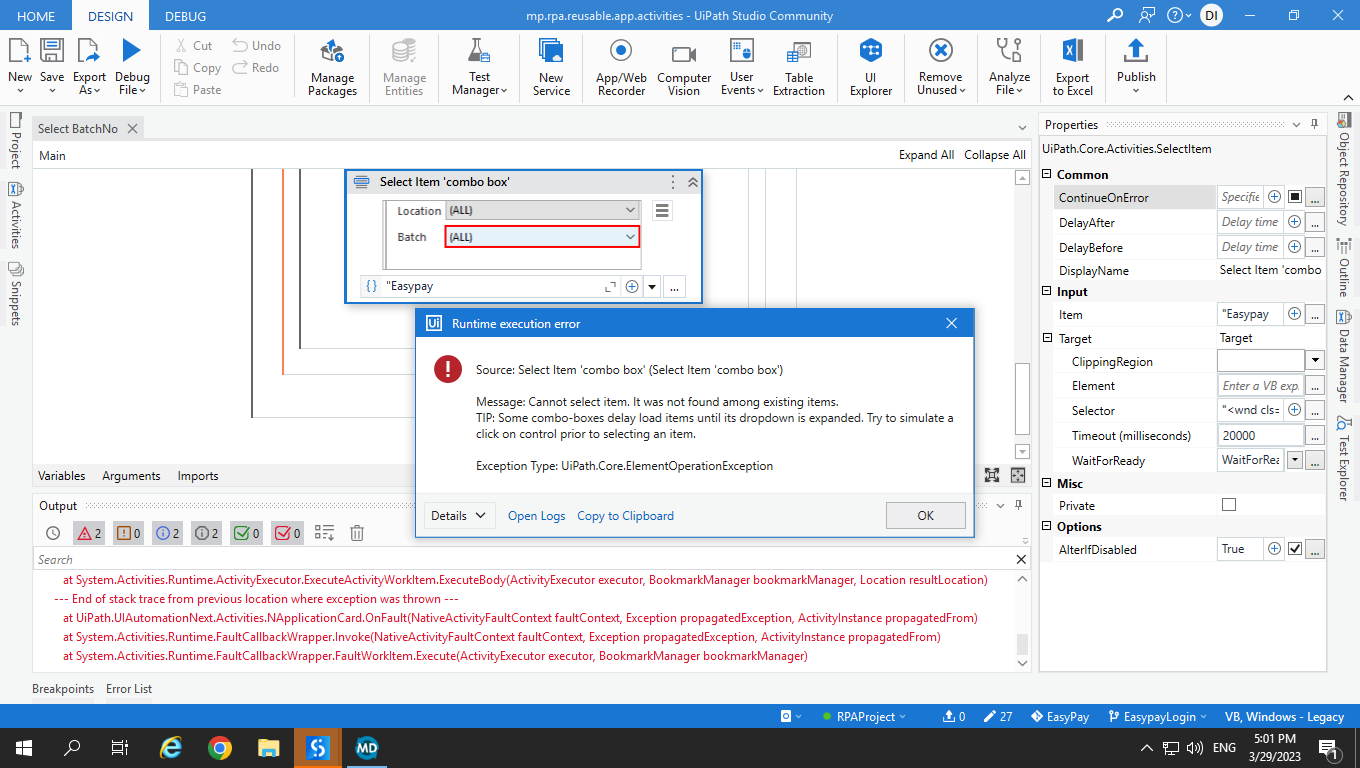Image resolution: width=1360 pixels, height=768 pixels.
Task: Click the fit-to-screen icon in the designer
Action: pos(992,476)
